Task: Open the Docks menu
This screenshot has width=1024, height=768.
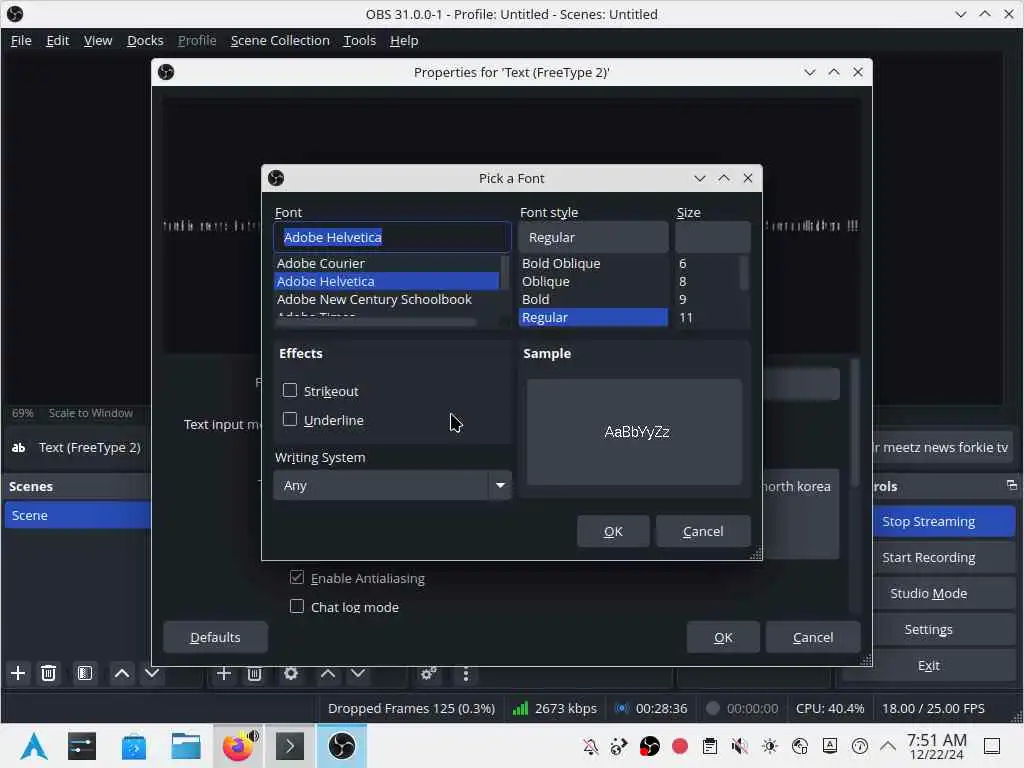Action: click(x=145, y=40)
